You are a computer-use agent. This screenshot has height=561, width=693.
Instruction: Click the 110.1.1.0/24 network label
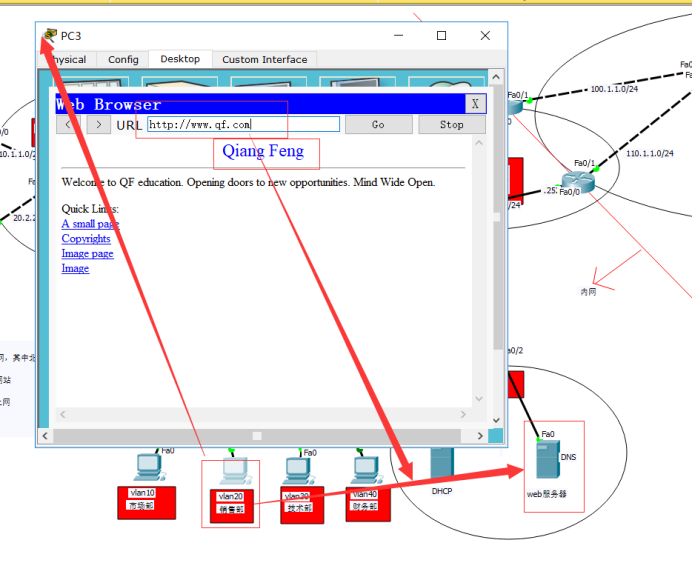(650, 153)
